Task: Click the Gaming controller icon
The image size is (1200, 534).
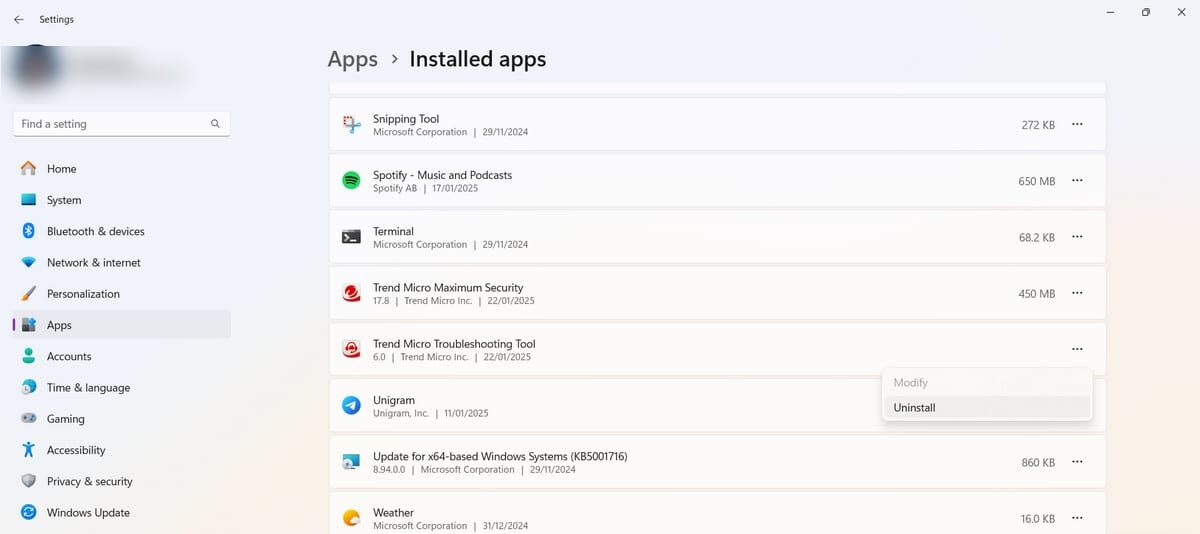Action: (28, 419)
